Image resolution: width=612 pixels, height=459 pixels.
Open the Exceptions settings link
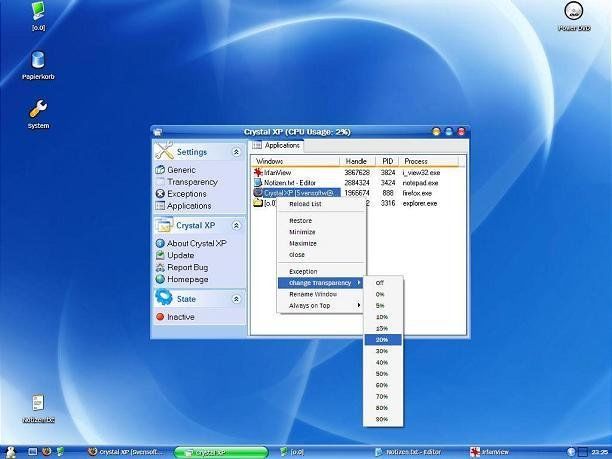pyautogui.click(x=187, y=194)
